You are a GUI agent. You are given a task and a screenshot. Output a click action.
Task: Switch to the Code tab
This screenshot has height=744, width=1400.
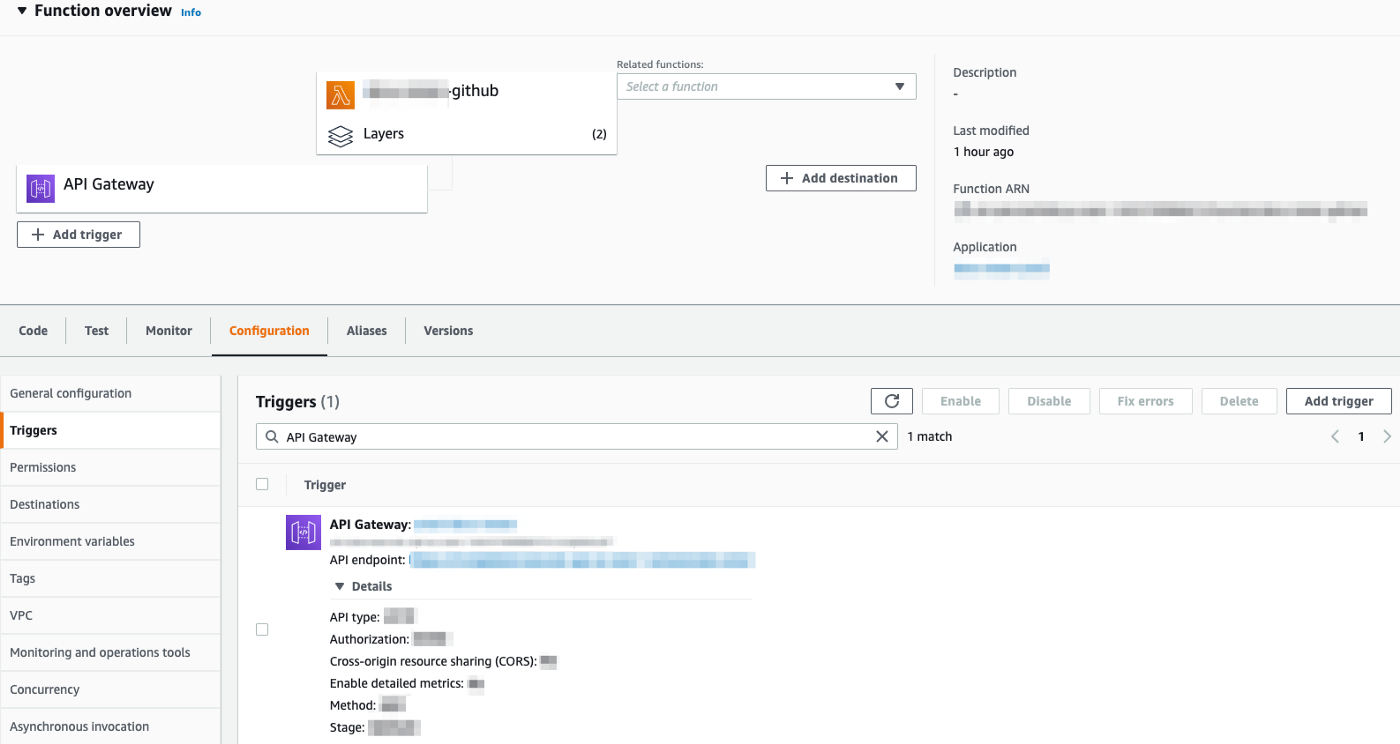[33, 330]
